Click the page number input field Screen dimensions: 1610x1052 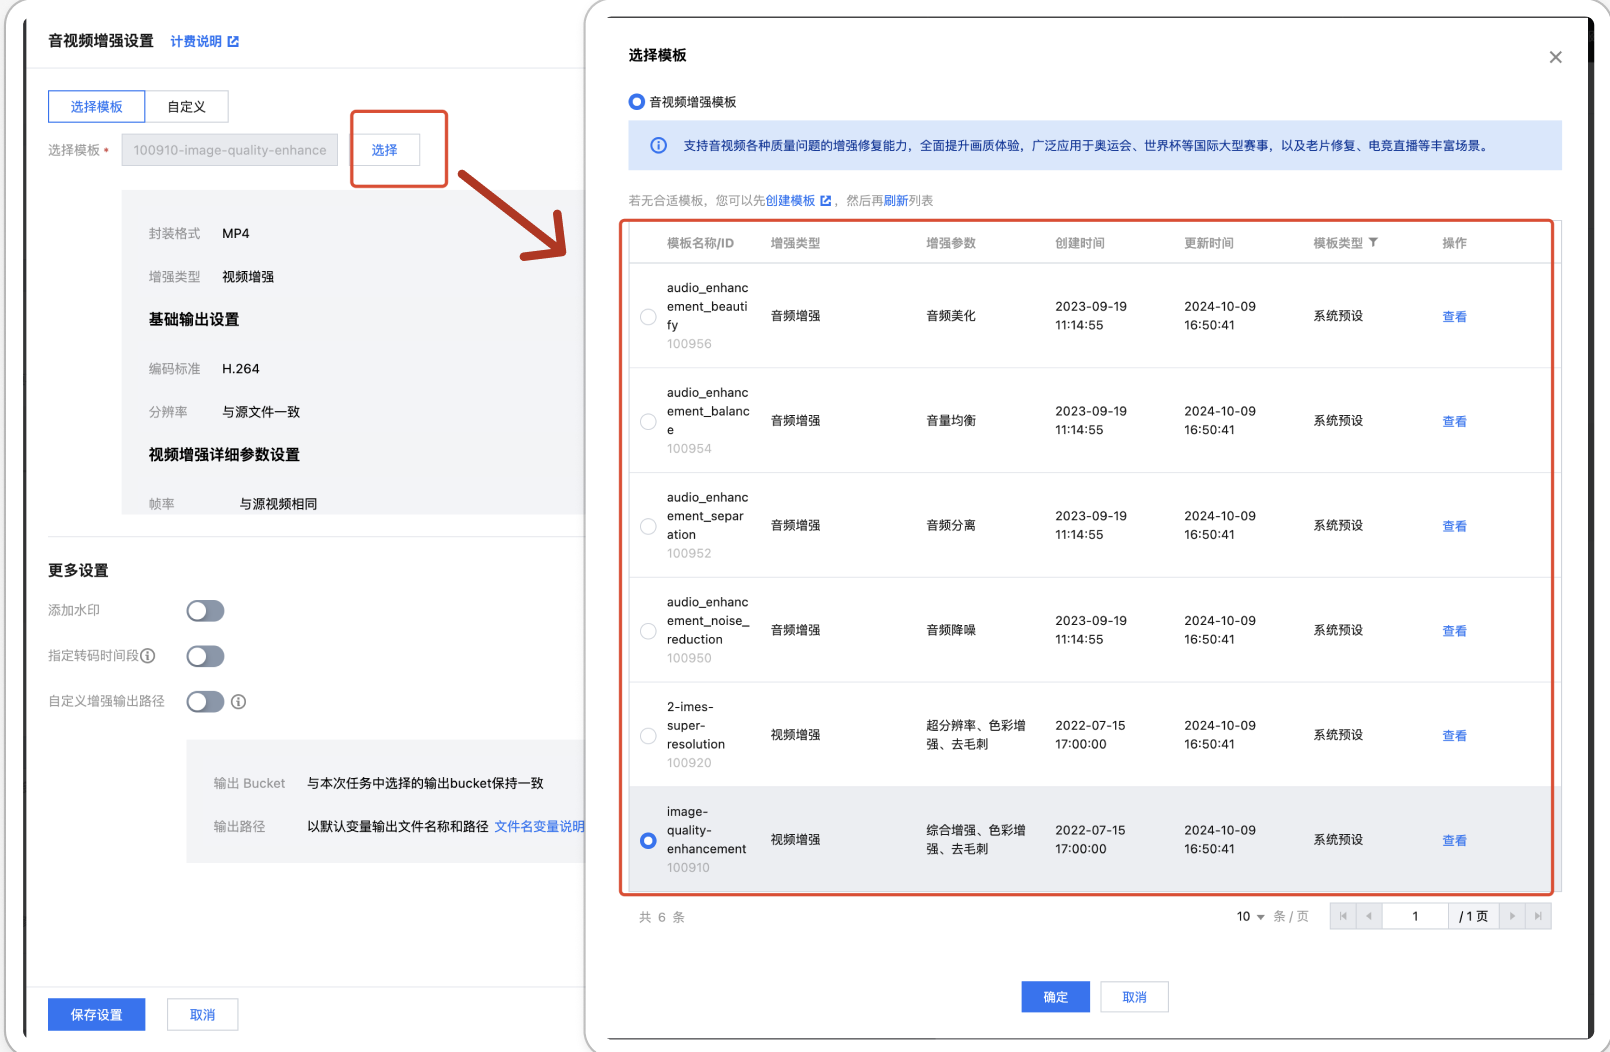coord(1415,916)
